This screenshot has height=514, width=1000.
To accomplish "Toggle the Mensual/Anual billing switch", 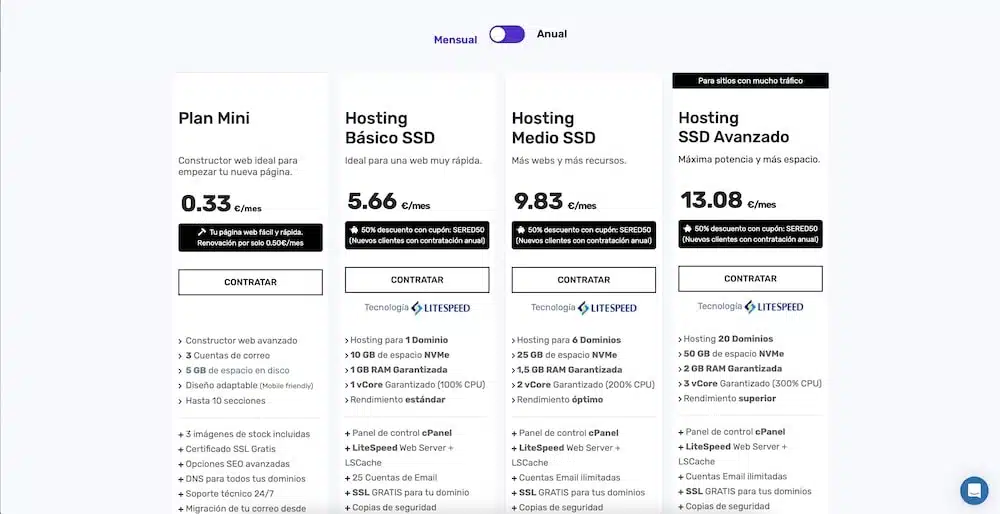I will (507, 34).
